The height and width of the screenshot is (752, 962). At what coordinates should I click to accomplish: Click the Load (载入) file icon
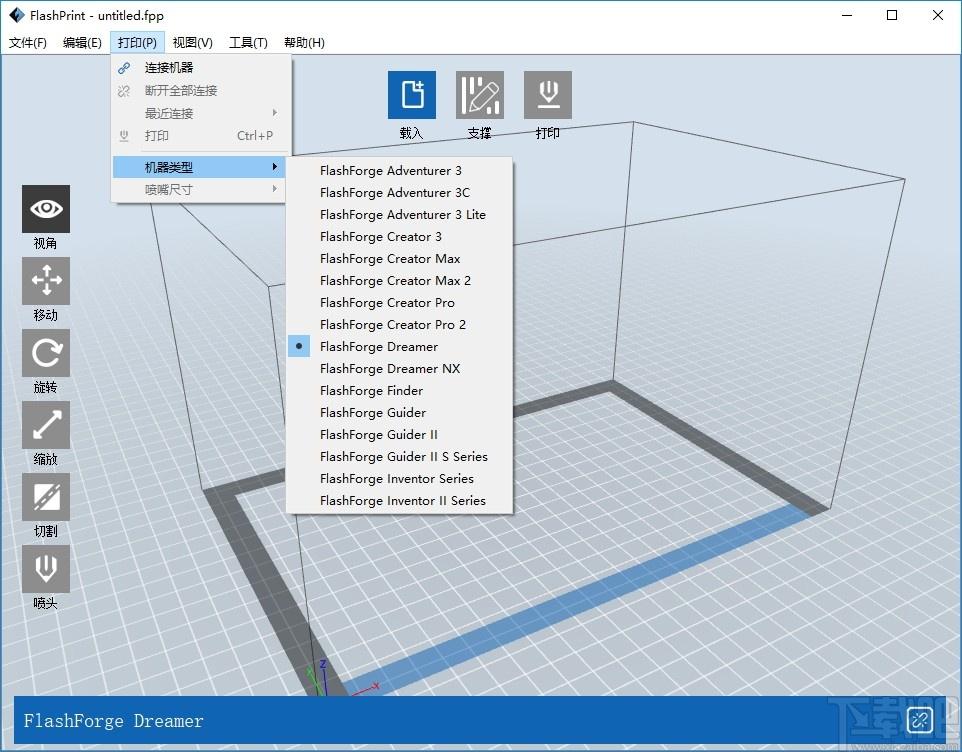pyautogui.click(x=412, y=94)
